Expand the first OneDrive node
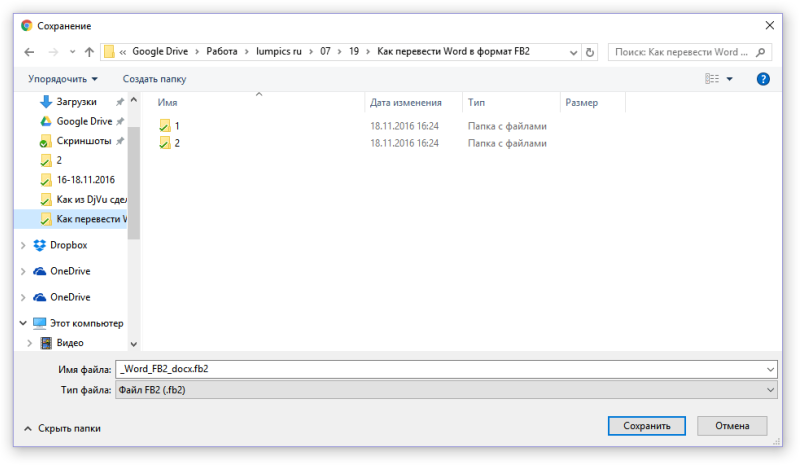The image size is (800, 465). coord(23,272)
